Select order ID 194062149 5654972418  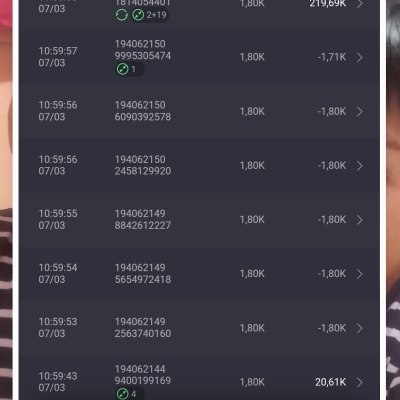(143, 273)
